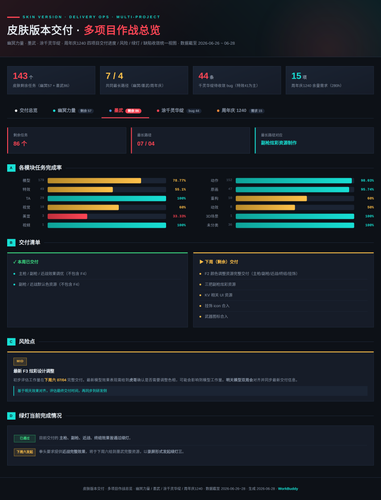The width and height of the screenshot is (381, 500).
Task: Click the 98.03% cyan progress bar
Action: (x=295, y=180)
